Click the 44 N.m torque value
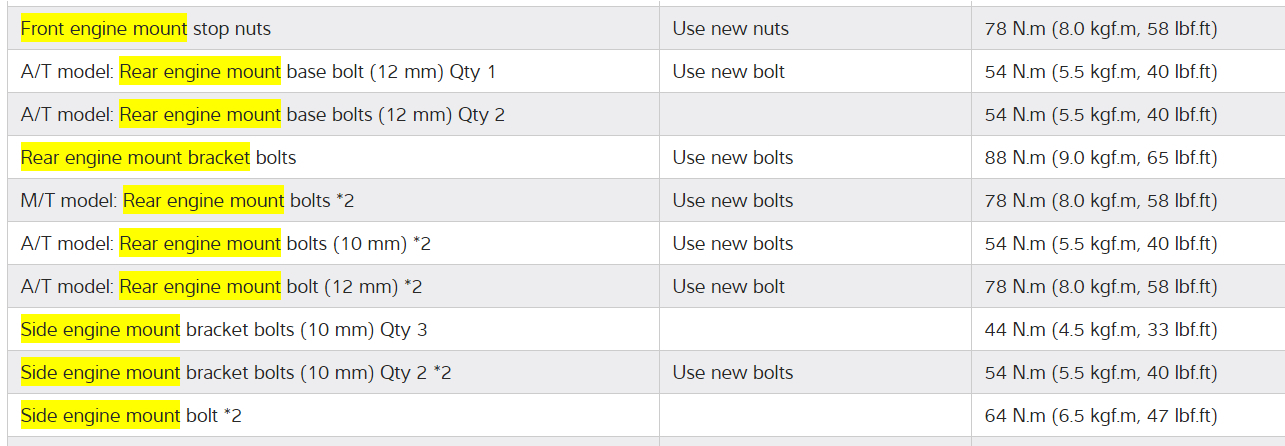Screen dimensions: 1285x446 point(1100,330)
